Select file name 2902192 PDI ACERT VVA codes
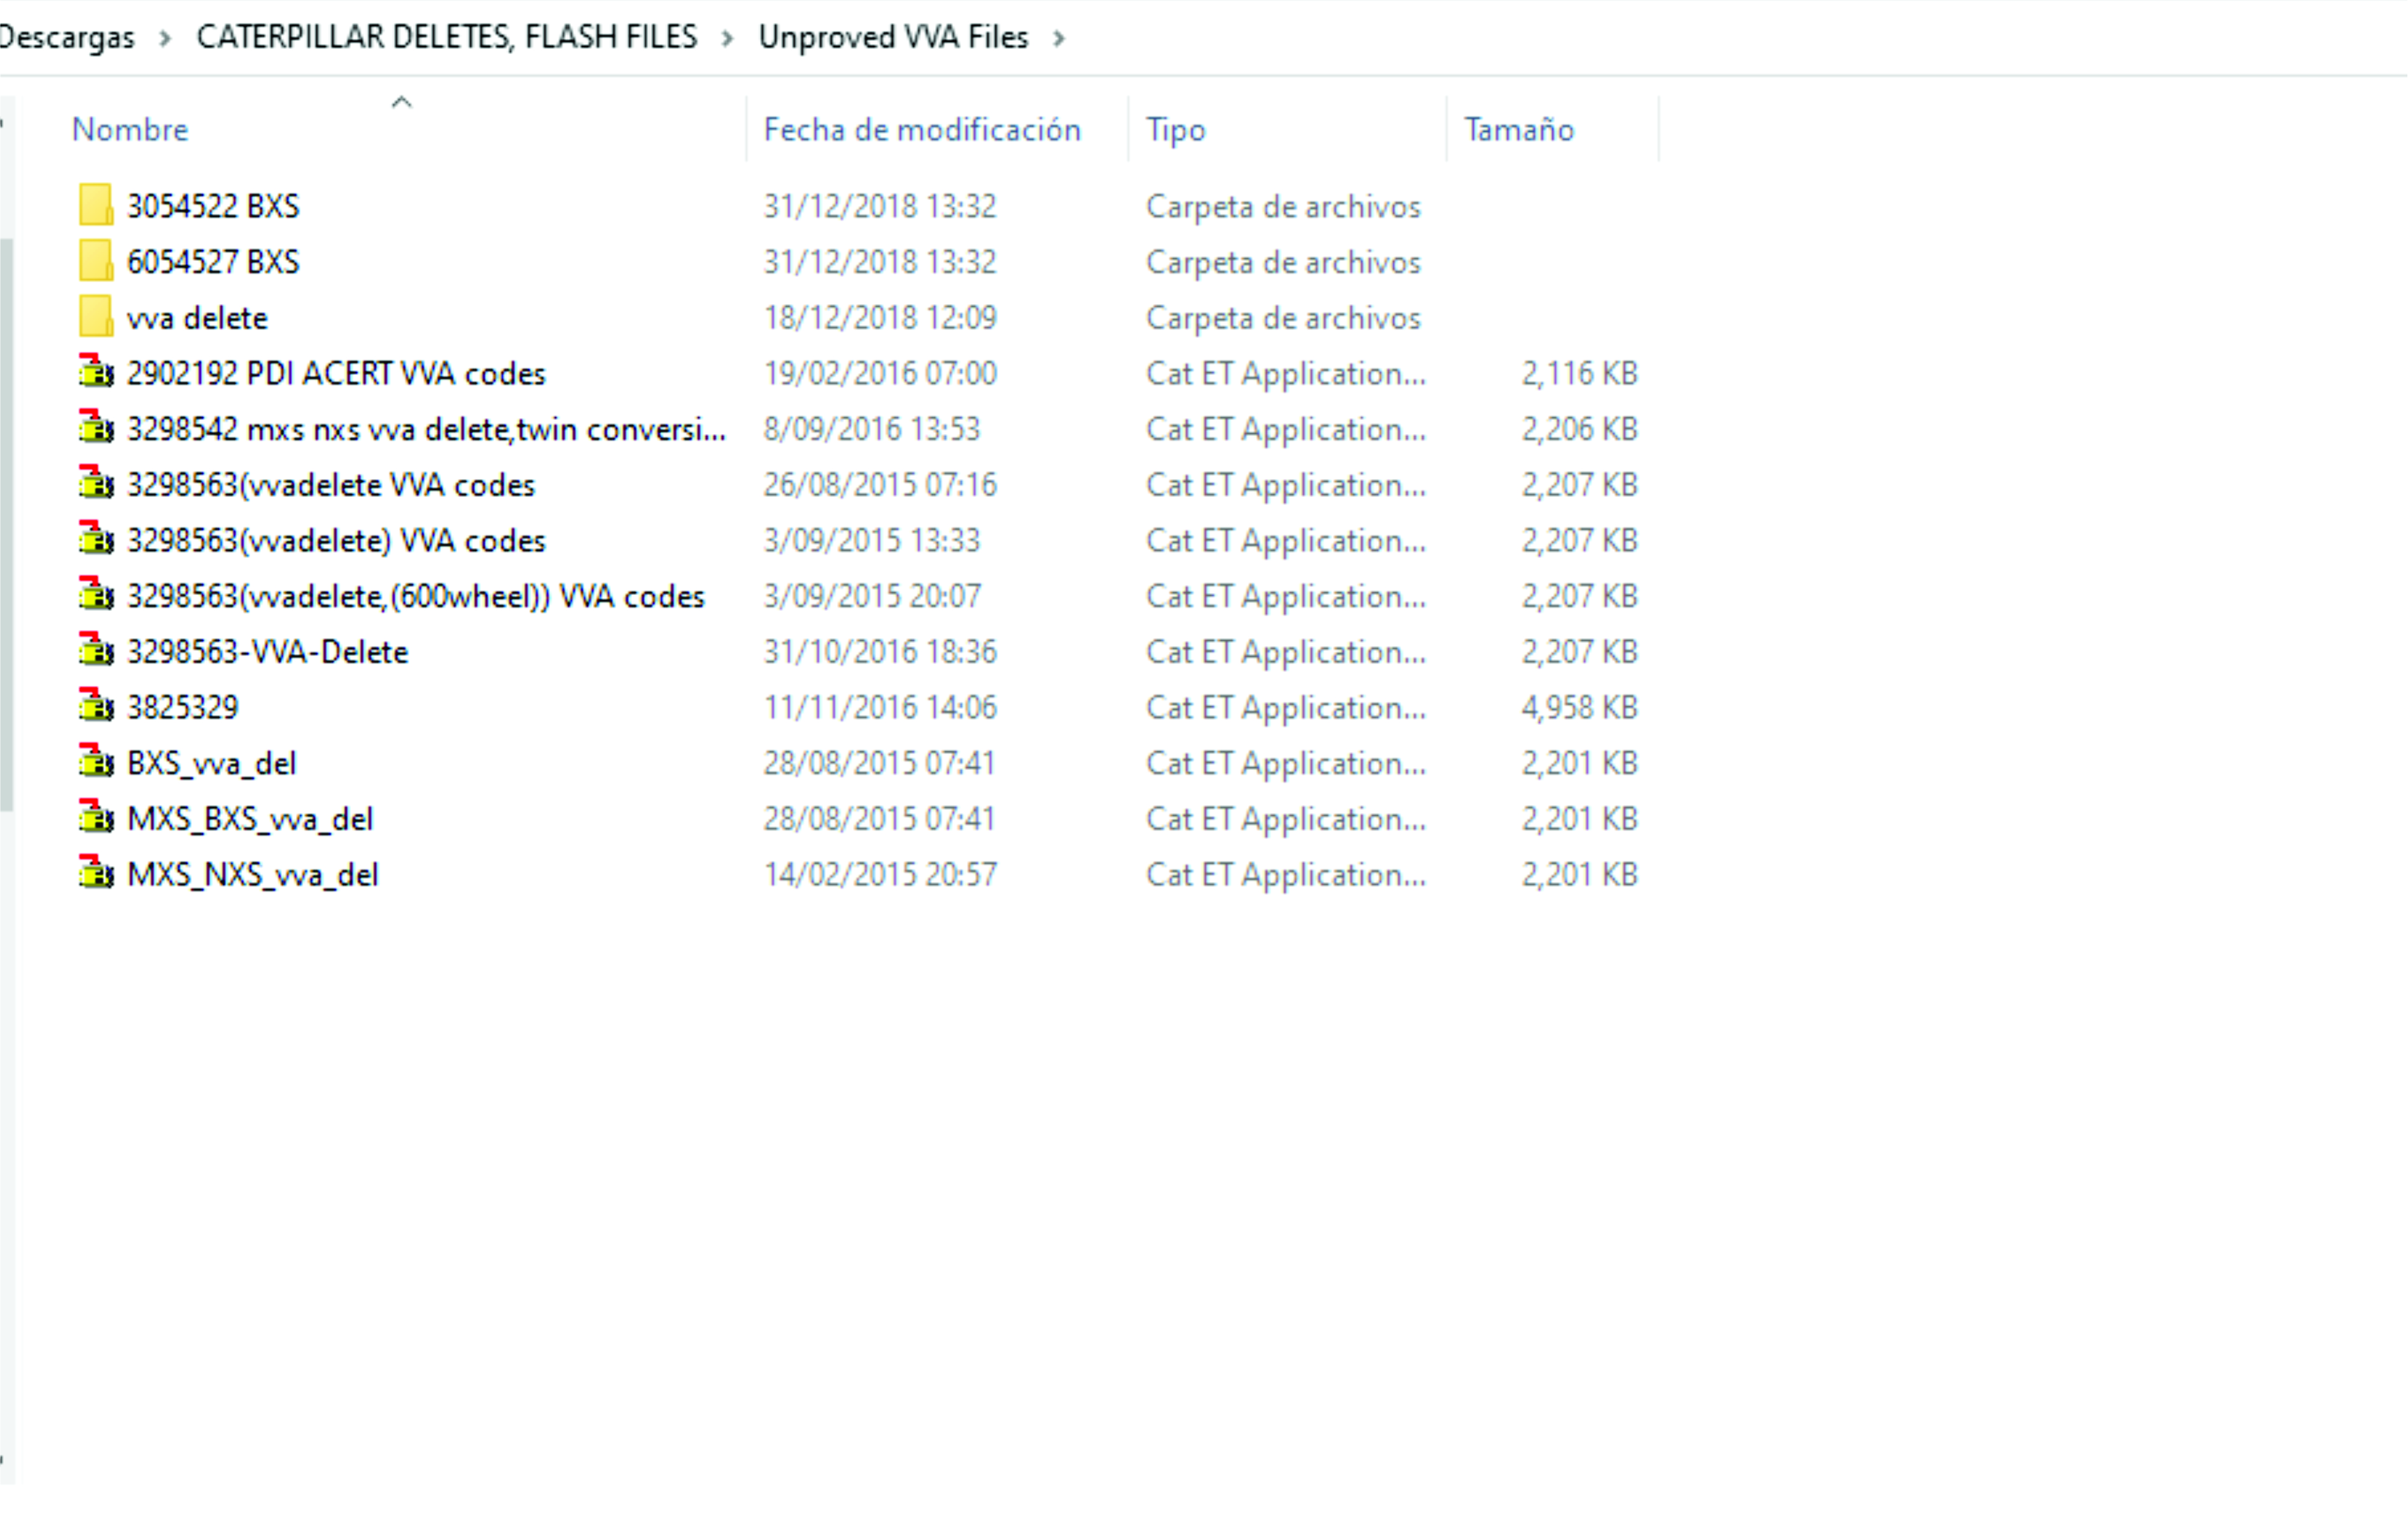The width and height of the screenshot is (2408, 1533). tap(336, 373)
